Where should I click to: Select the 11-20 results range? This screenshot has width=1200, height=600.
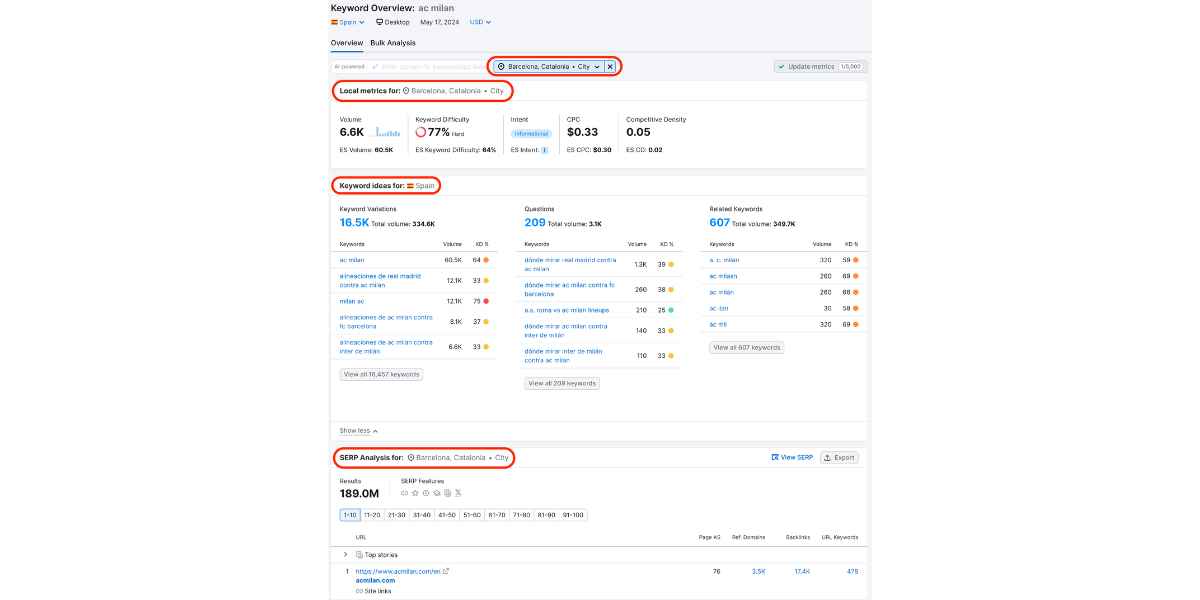pyautogui.click(x=372, y=515)
